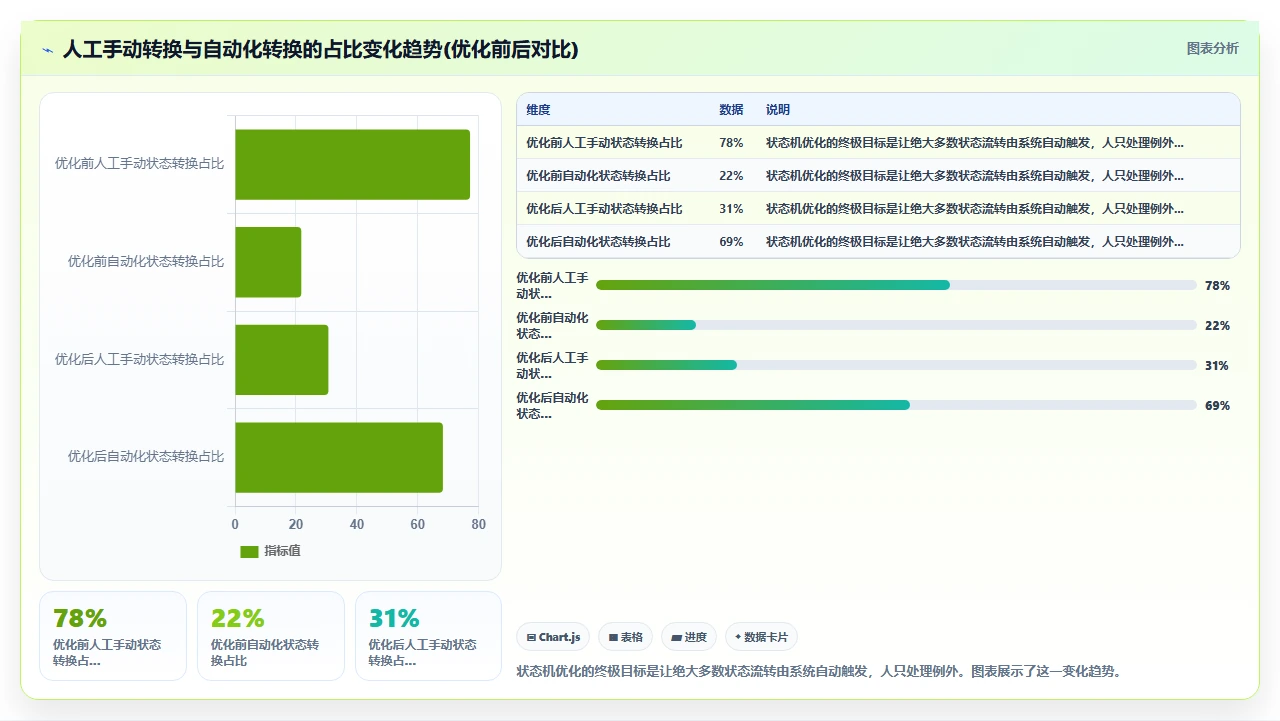Open the 22% data card
The height and width of the screenshot is (721, 1280).
[x=271, y=636]
